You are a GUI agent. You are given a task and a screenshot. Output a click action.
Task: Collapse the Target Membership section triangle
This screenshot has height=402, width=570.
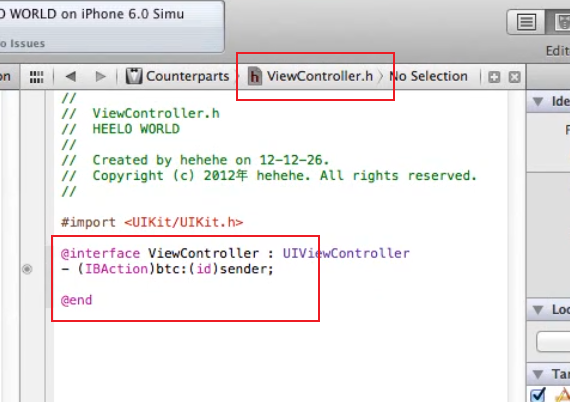(x=538, y=374)
